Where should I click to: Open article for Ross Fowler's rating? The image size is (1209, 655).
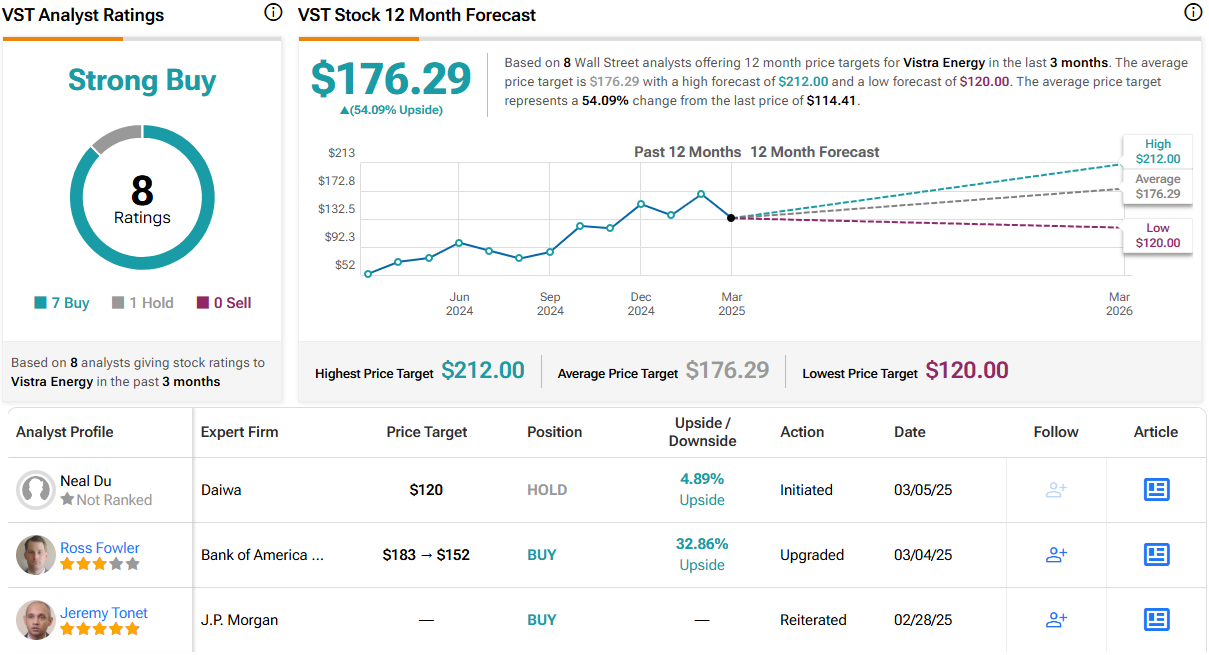click(x=1156, y=555)
